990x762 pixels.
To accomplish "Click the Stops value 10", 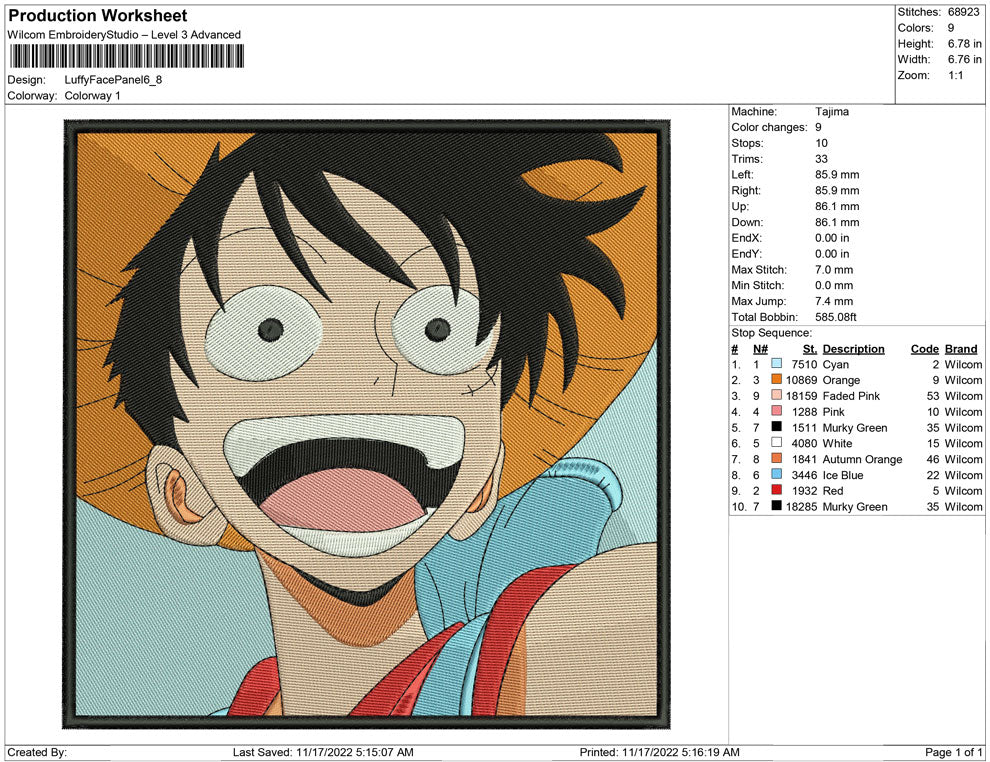I will click(x=821, y=143).
